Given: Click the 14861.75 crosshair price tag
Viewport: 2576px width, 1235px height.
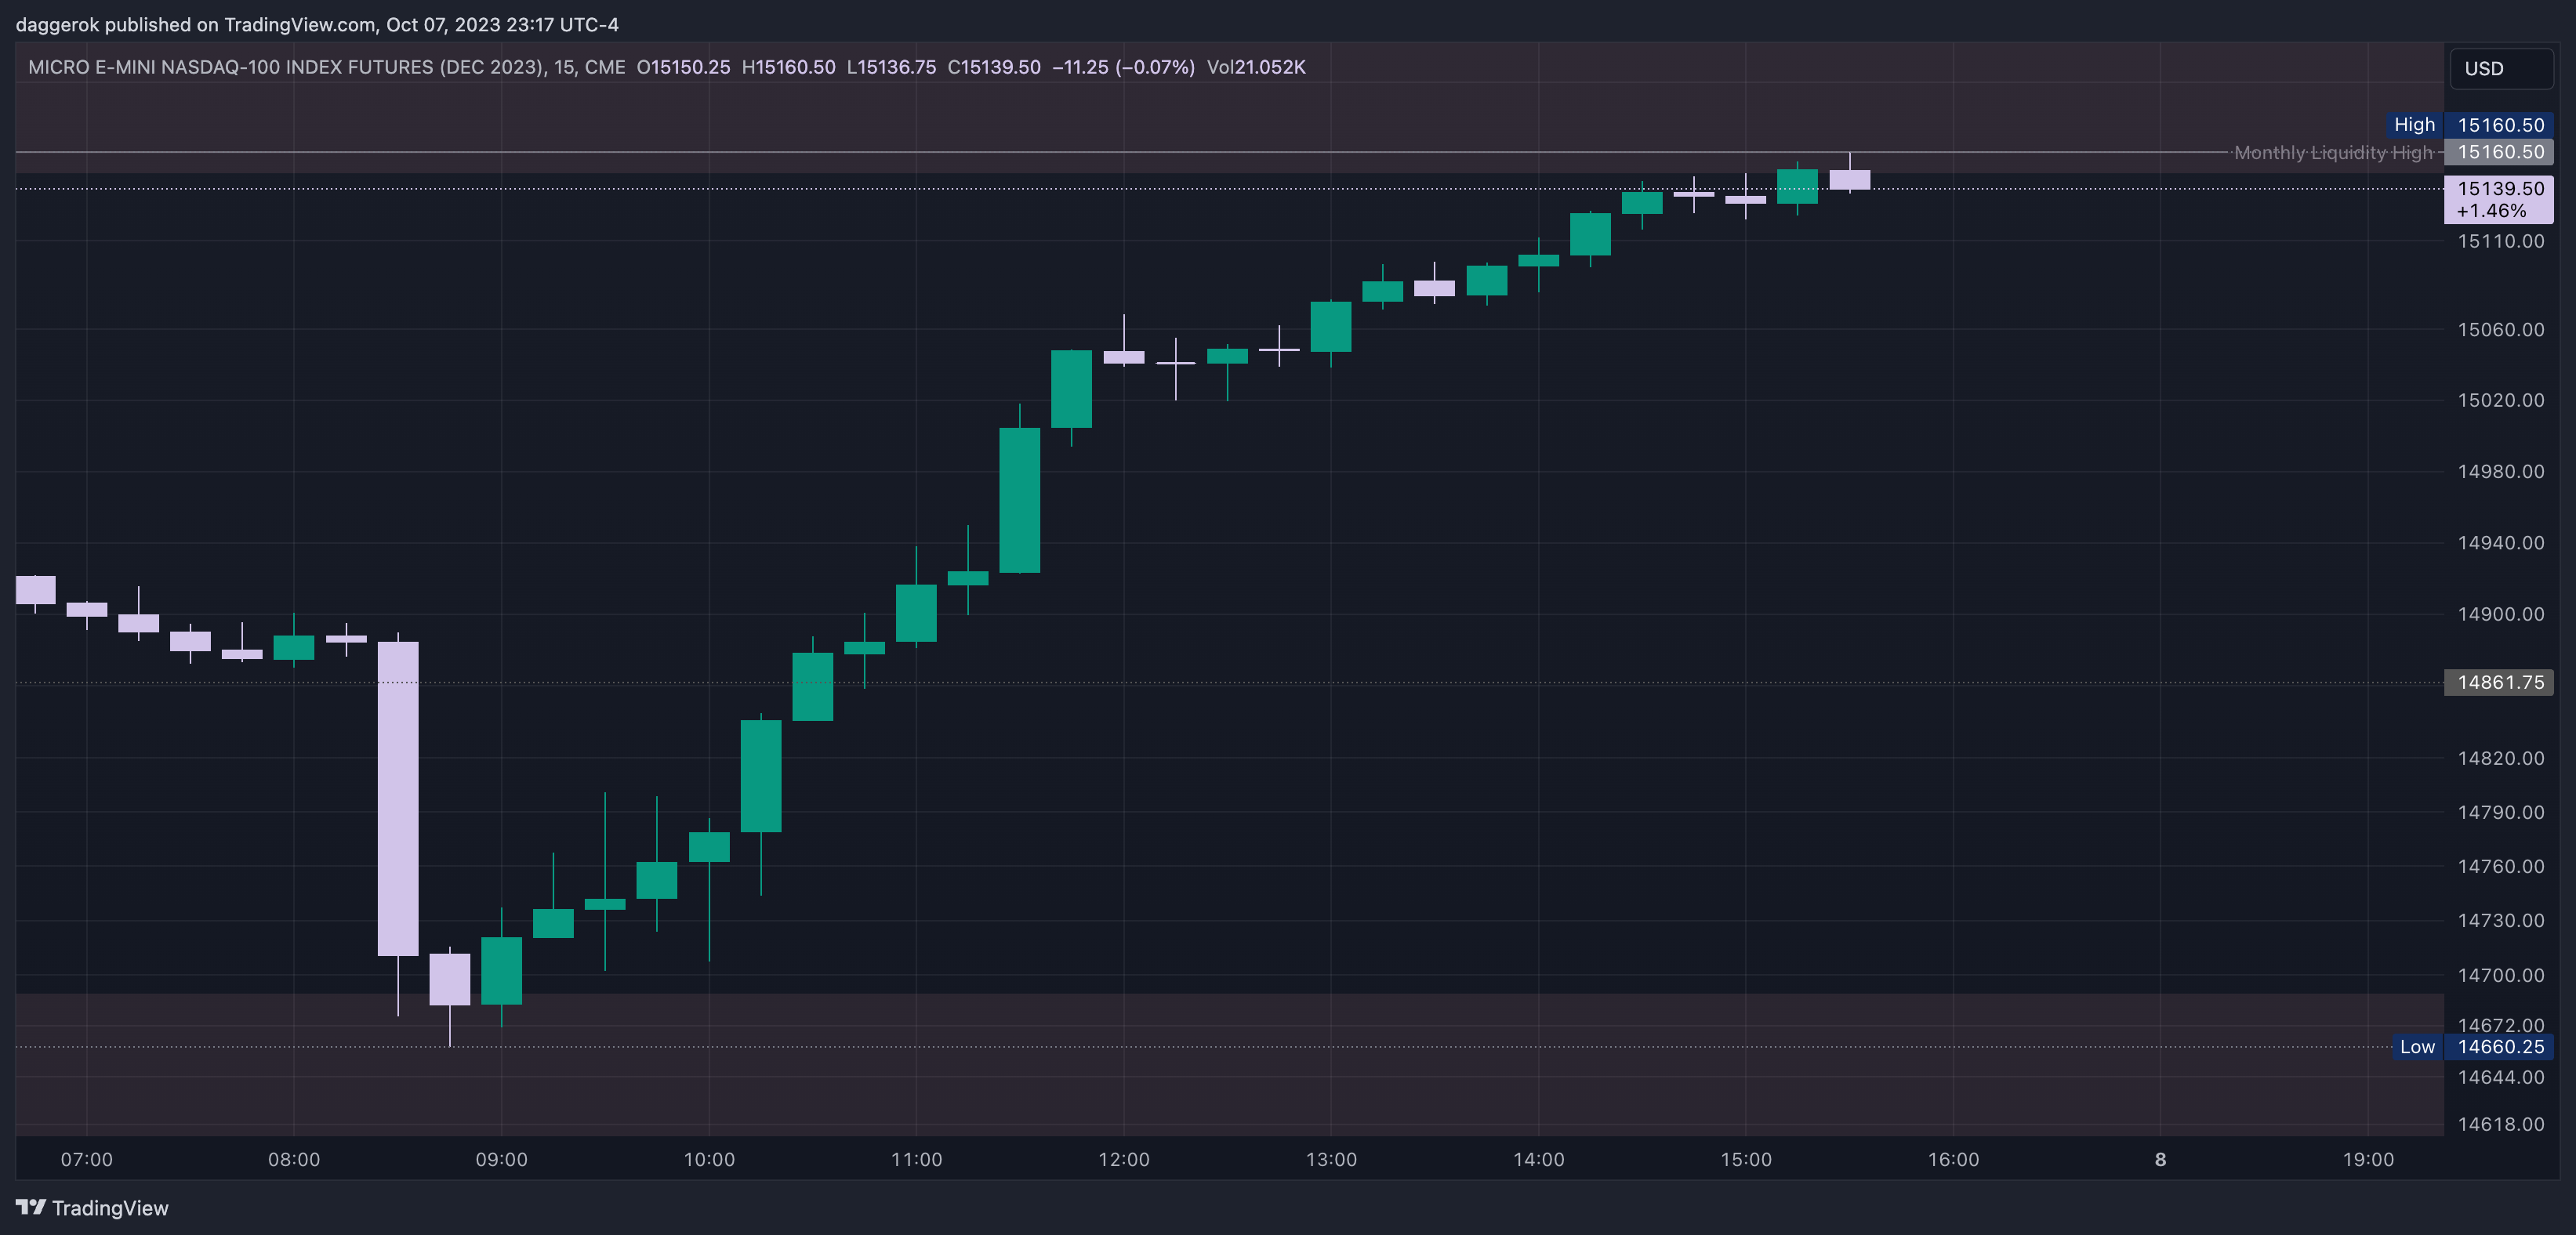Looking at the screenshot, I should click(x=2499, y=682).
